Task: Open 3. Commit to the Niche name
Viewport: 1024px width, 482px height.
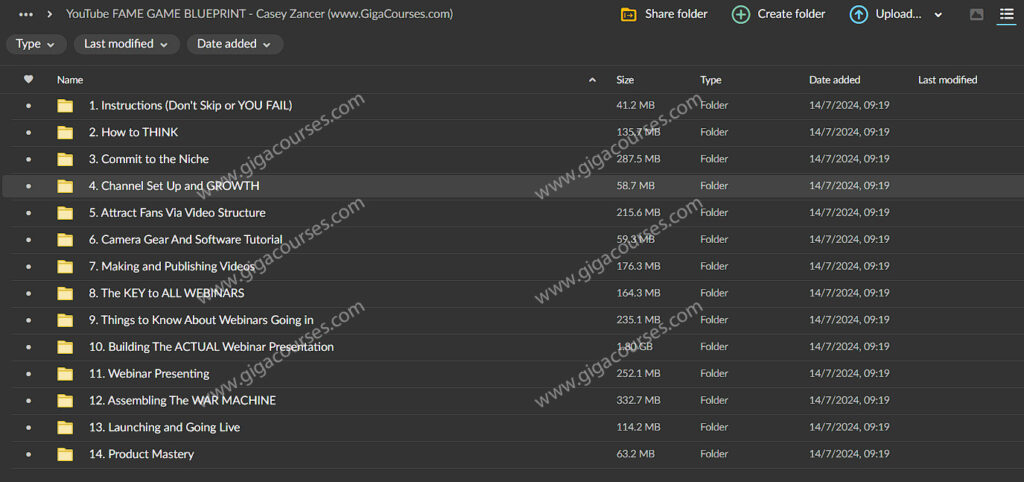Action: tap(149, 159)
